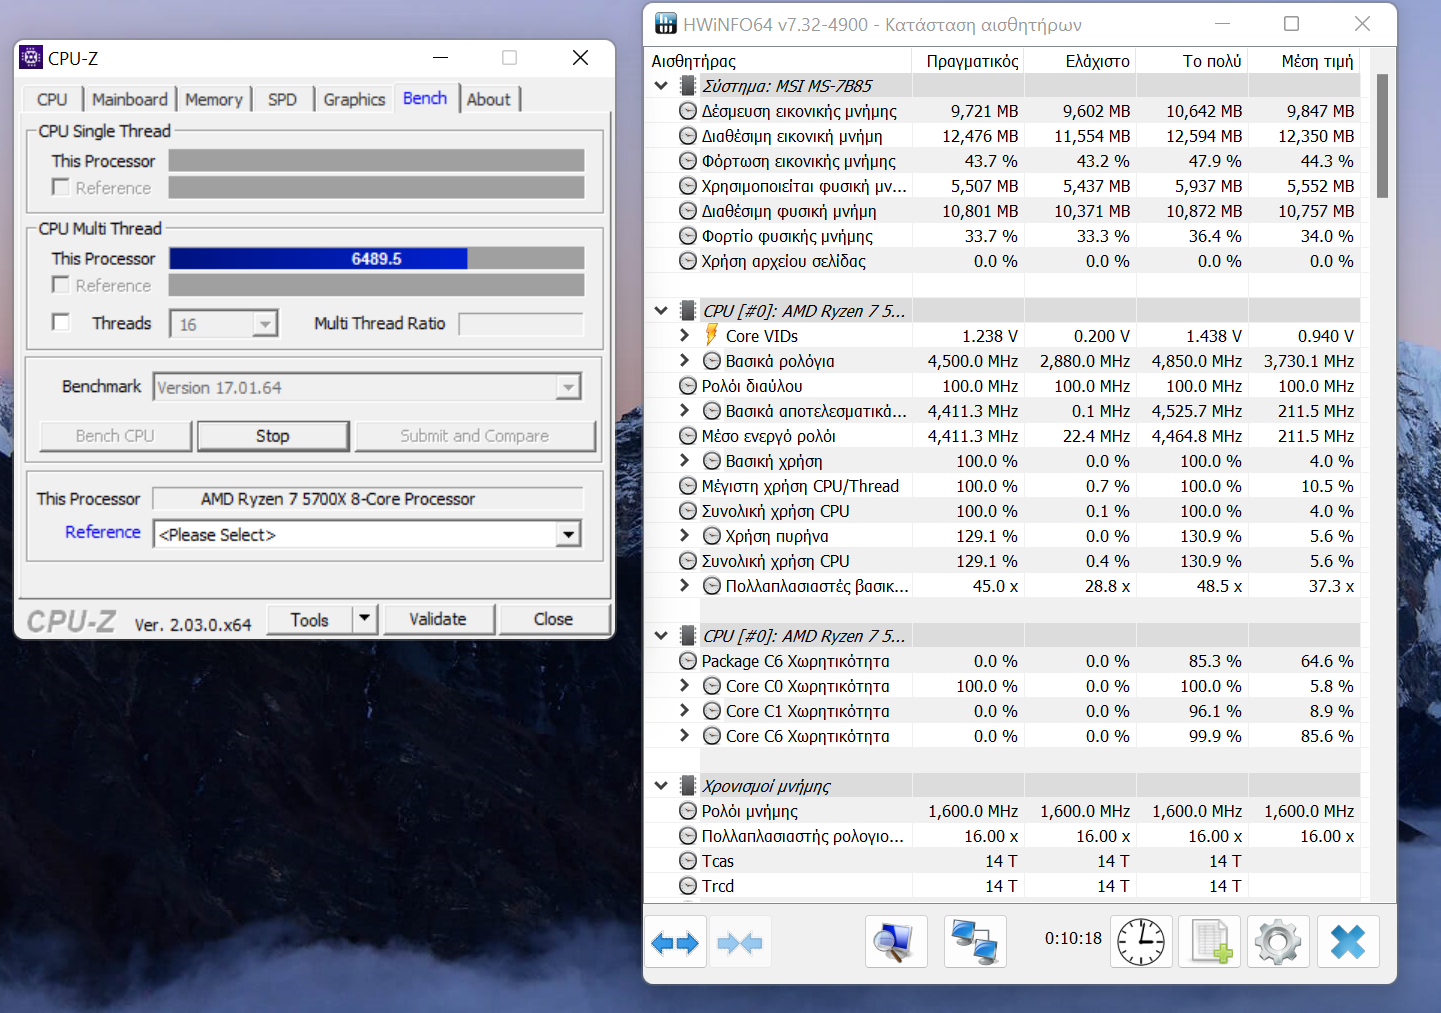Select the Διαθέσιμη φυσική μνήμη row

[x=1004, y=211]
